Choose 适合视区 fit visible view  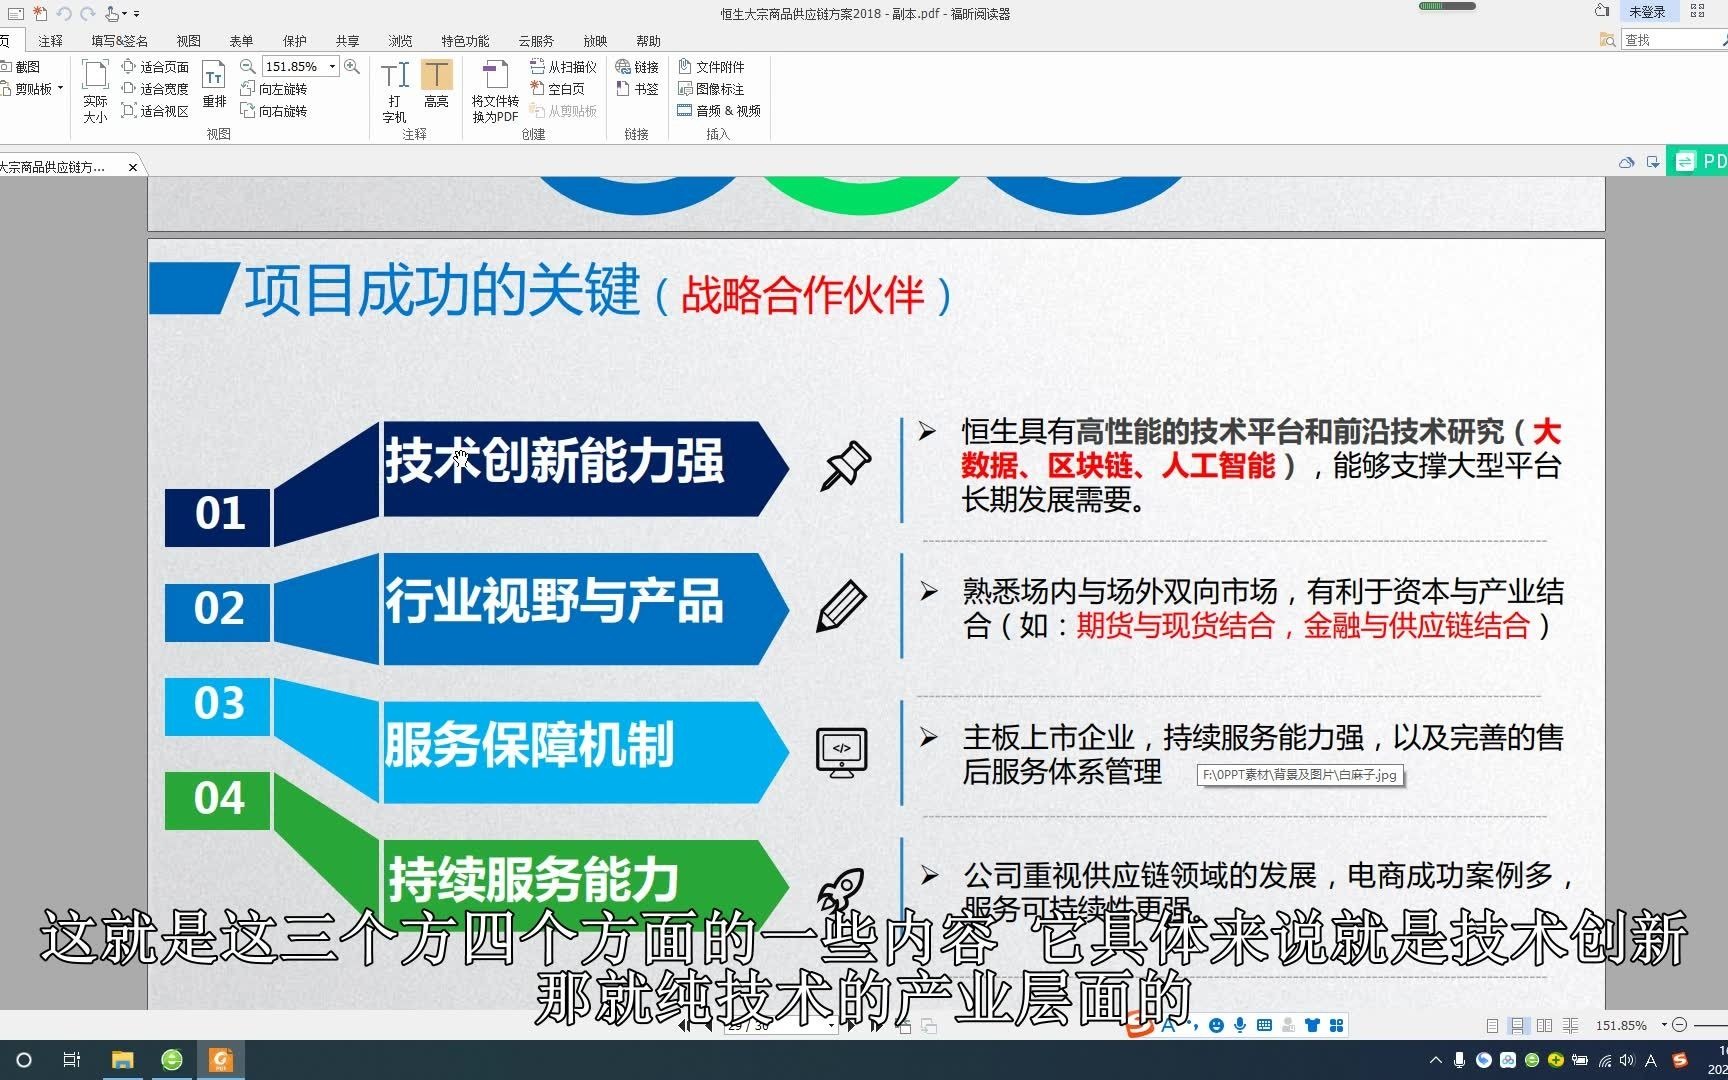(155, 111)
